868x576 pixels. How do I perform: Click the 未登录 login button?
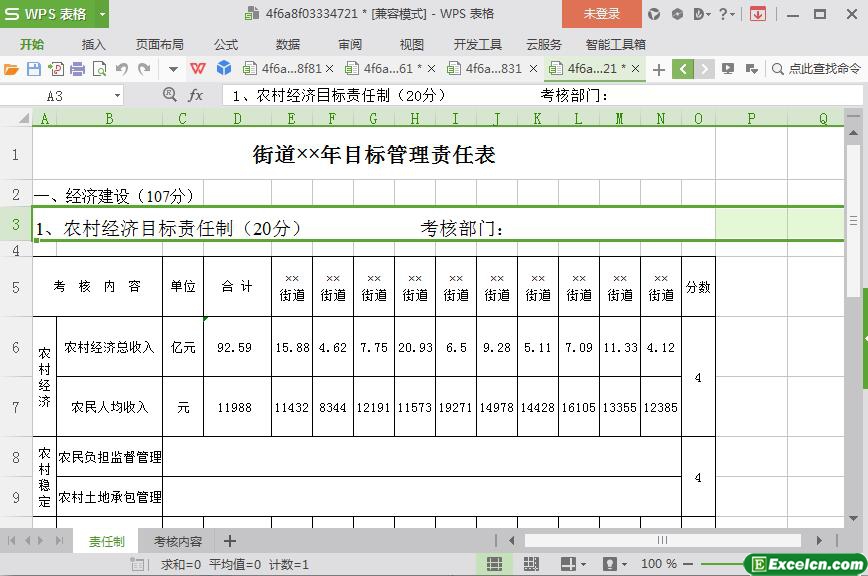point(601,14)
